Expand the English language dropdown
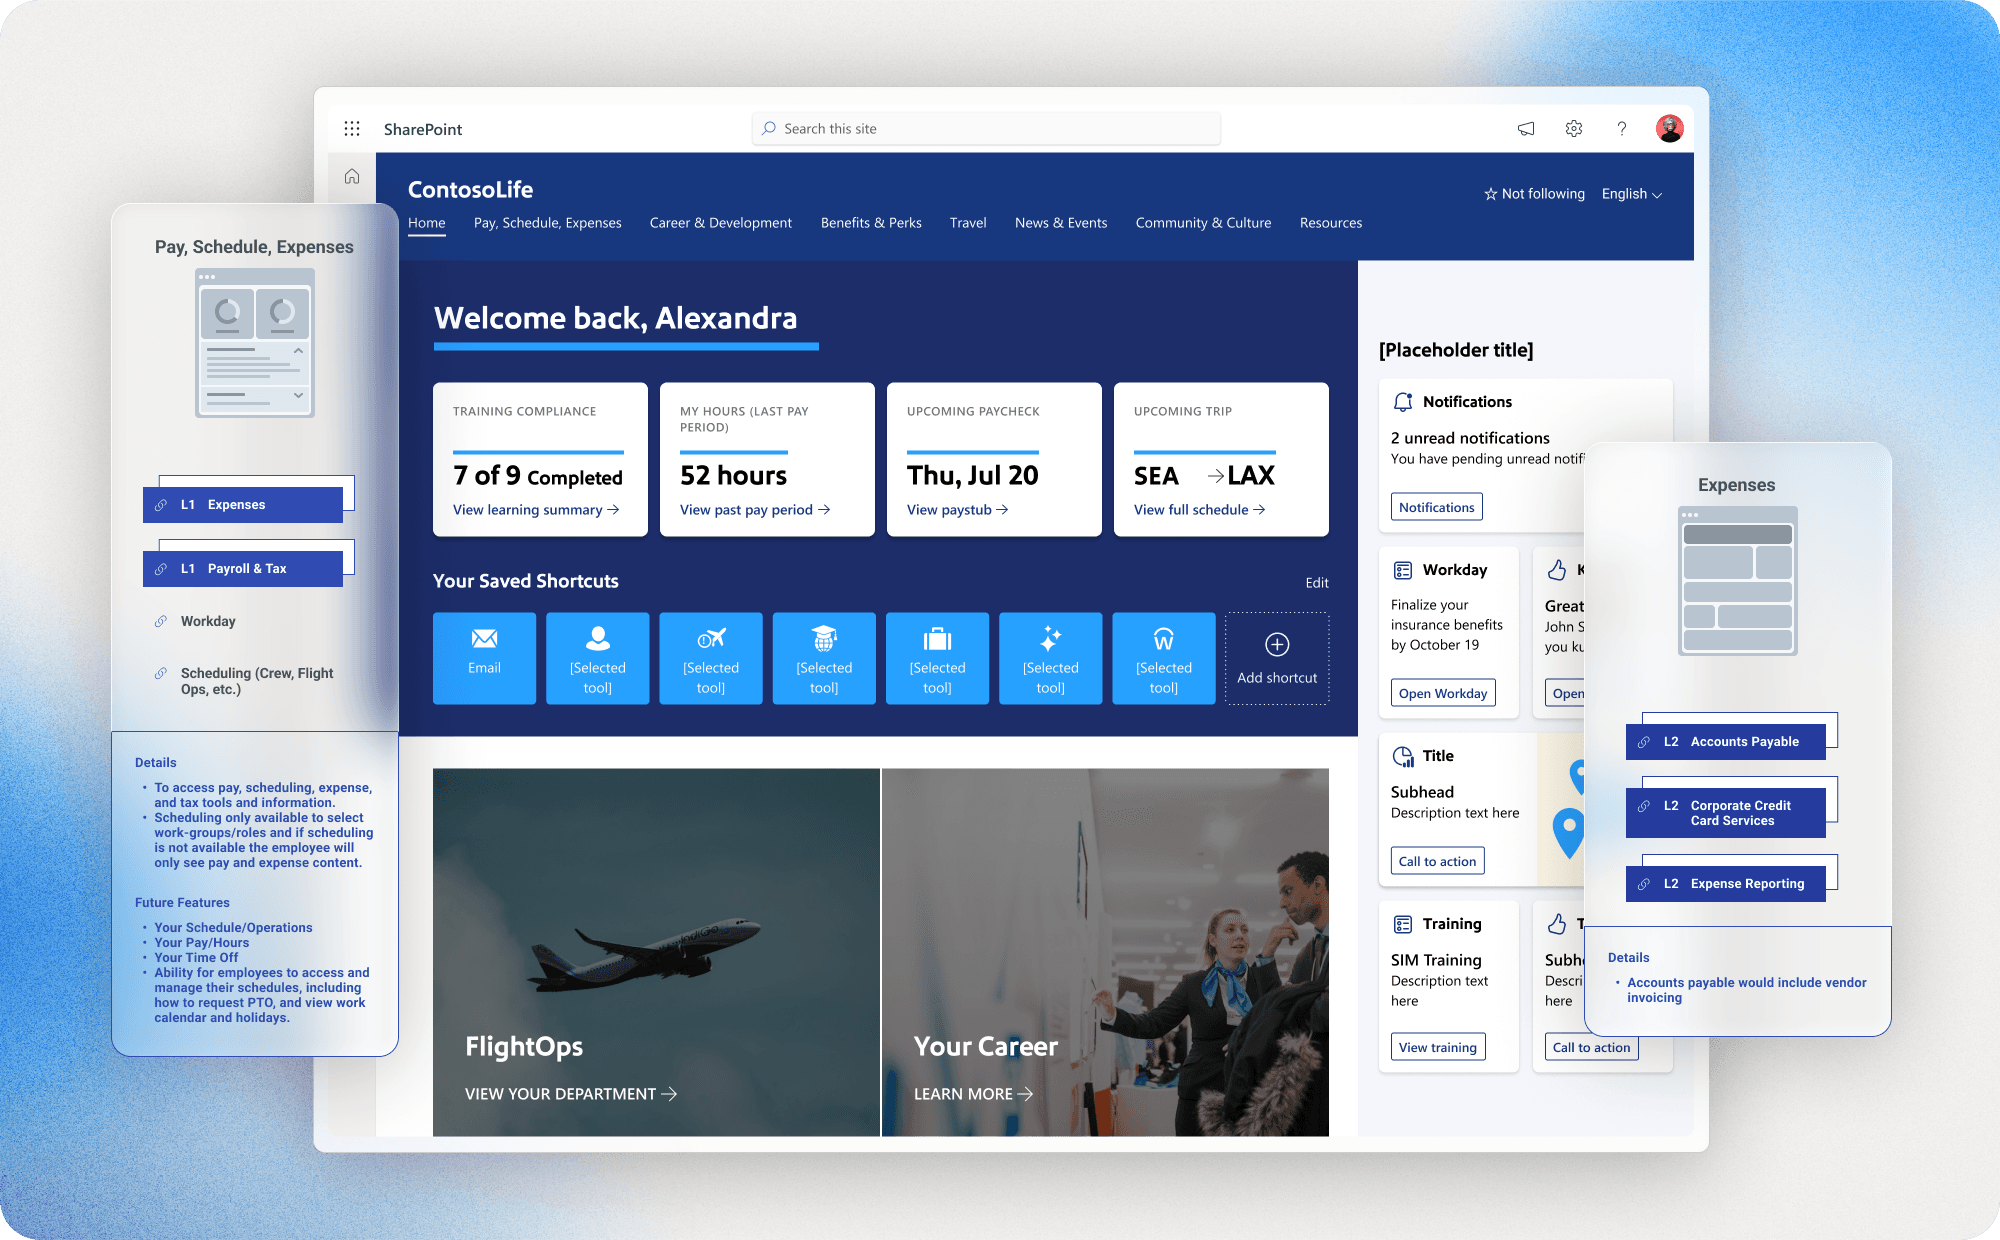 click(x=1631, y=194)
